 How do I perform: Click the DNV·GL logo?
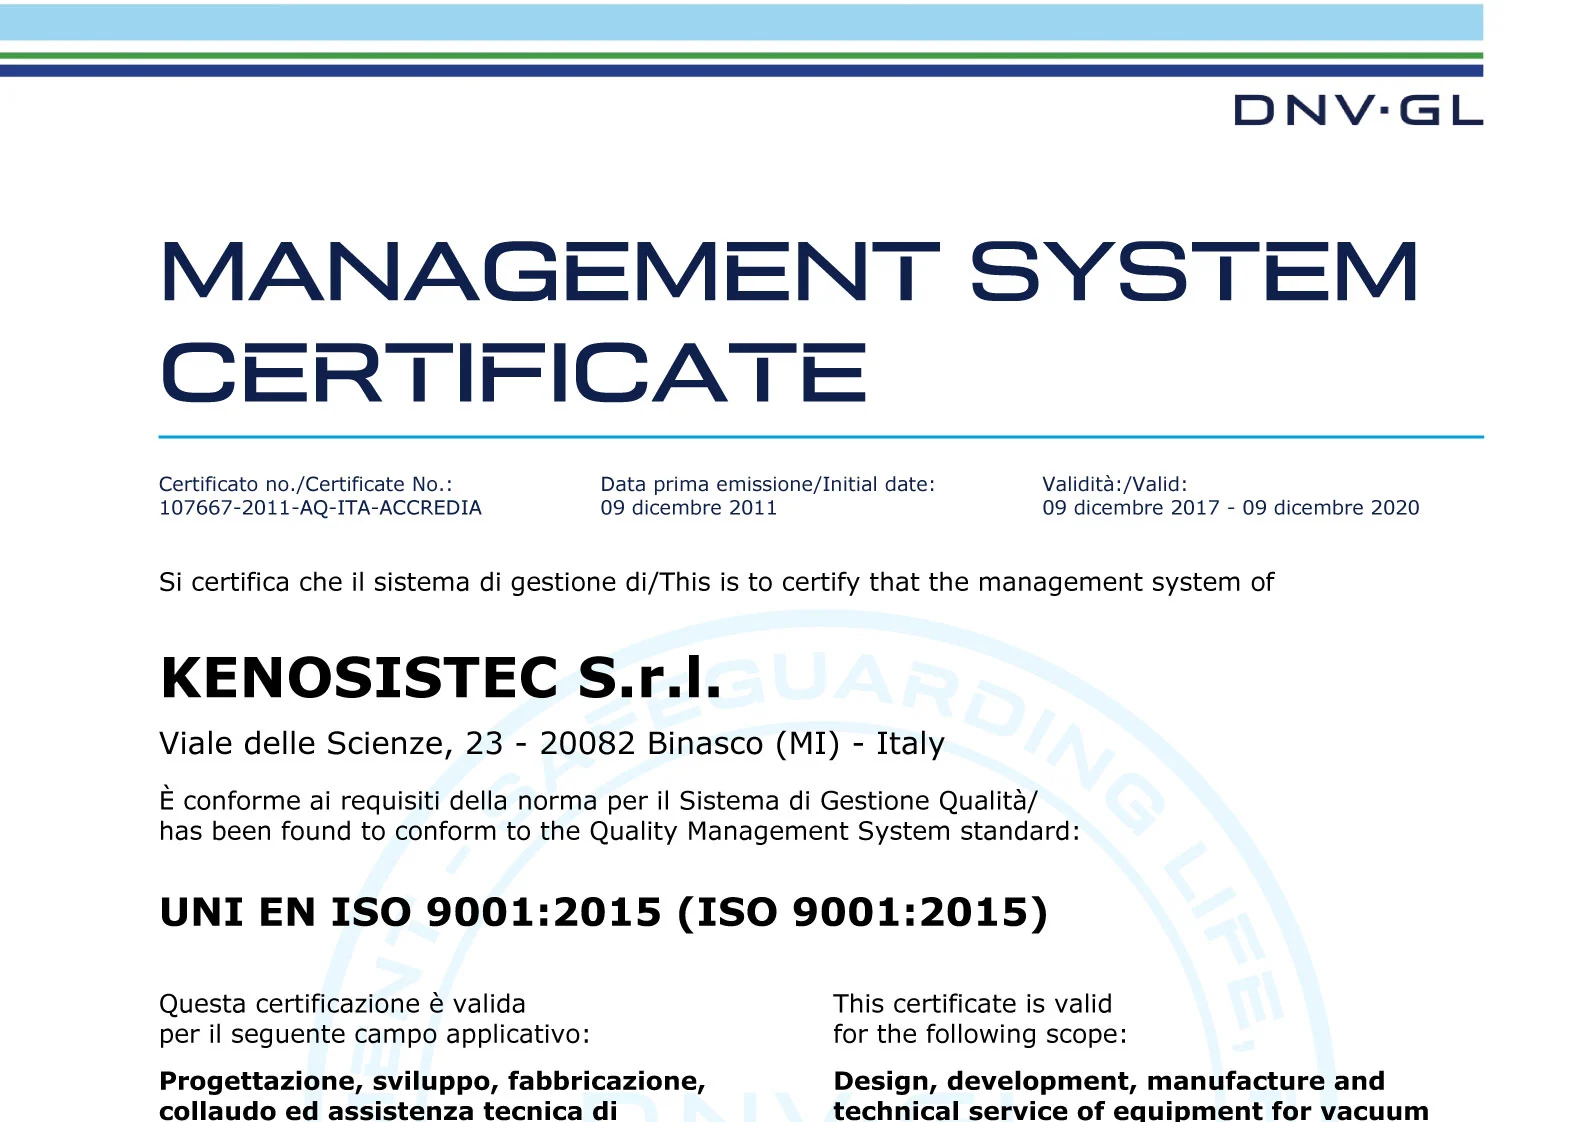coord(1358,110)
